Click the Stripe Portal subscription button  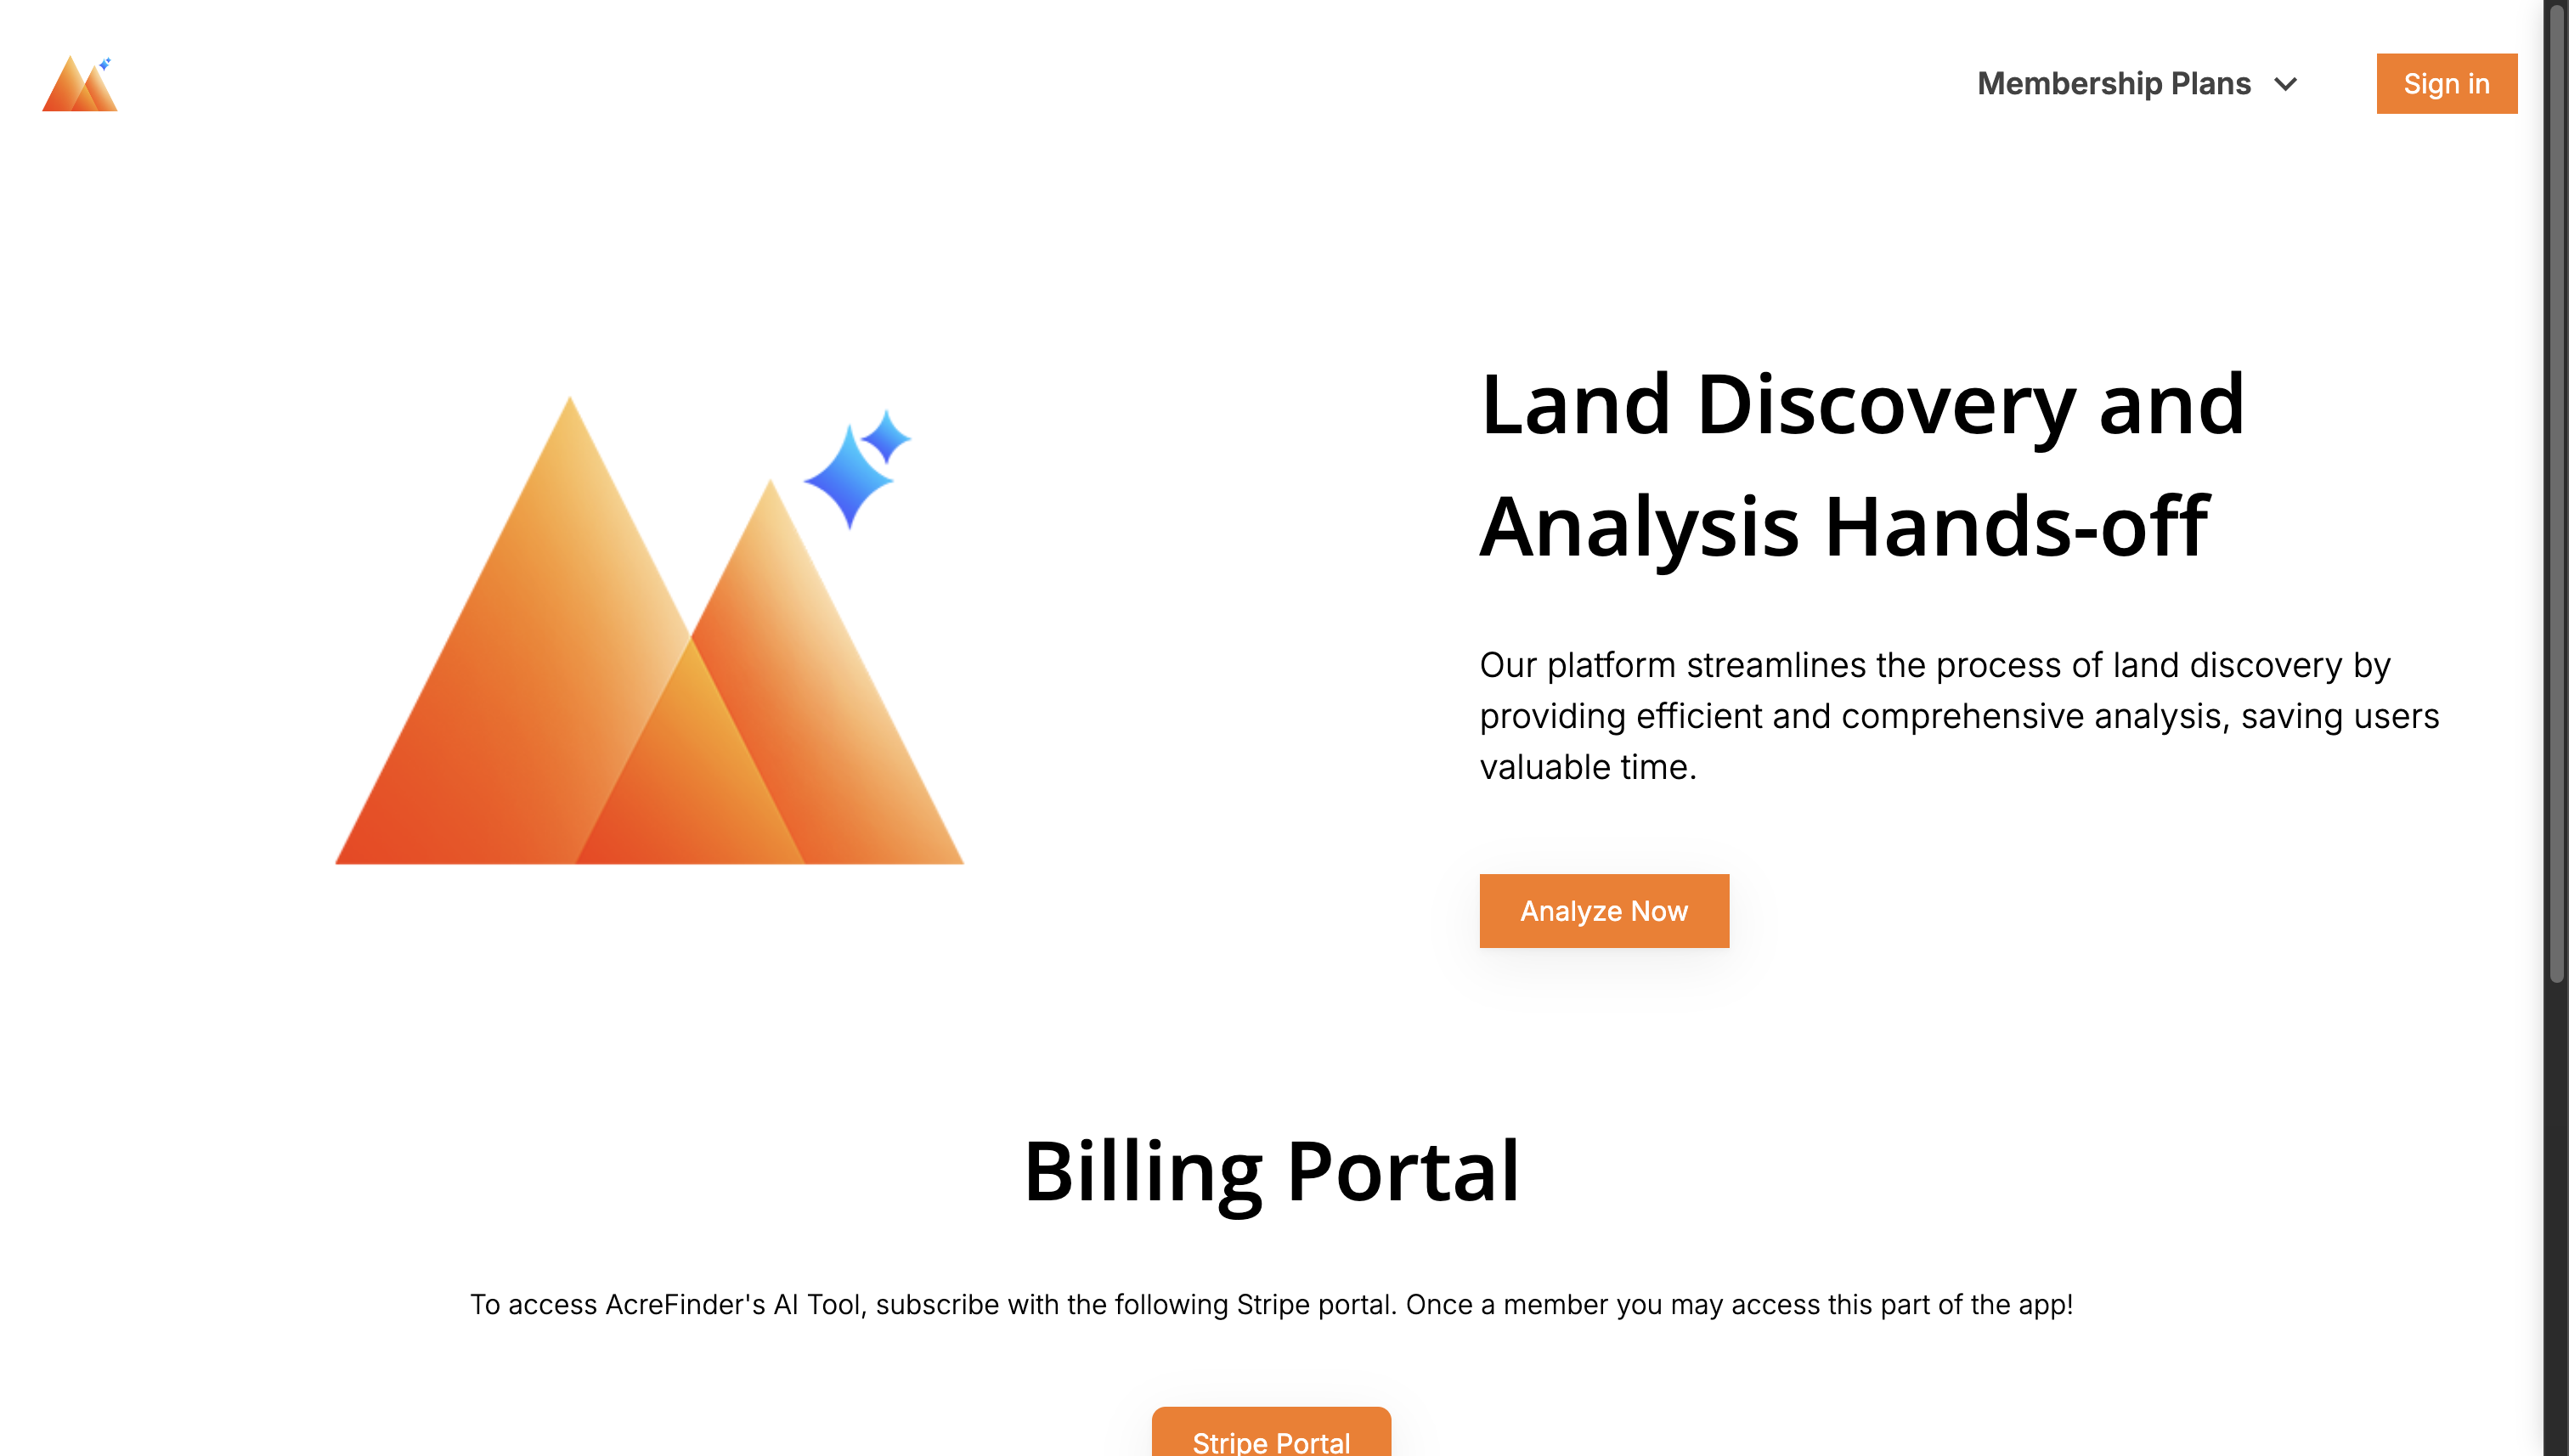[1270, 1438]
